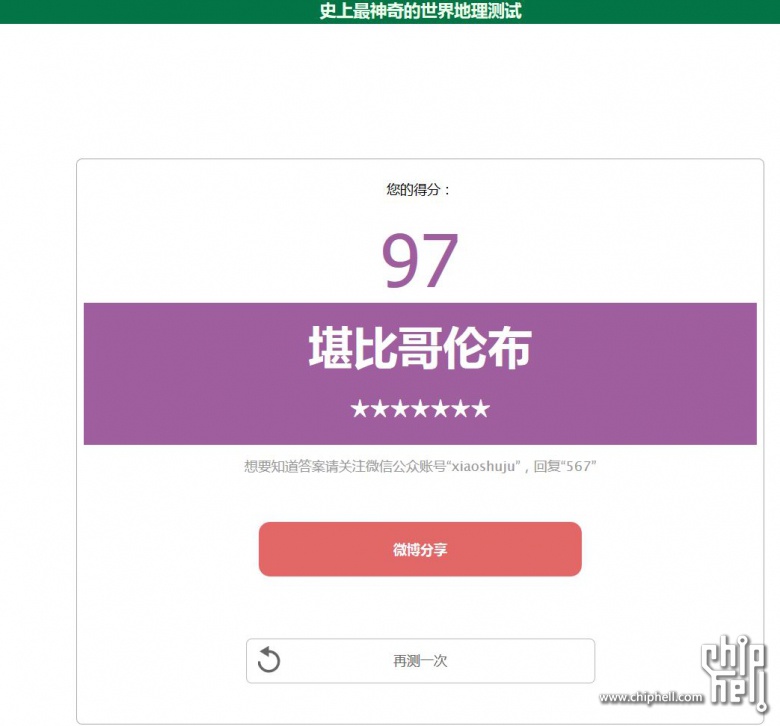
Task: Click the 微博分享 share button
Action: 420,549
